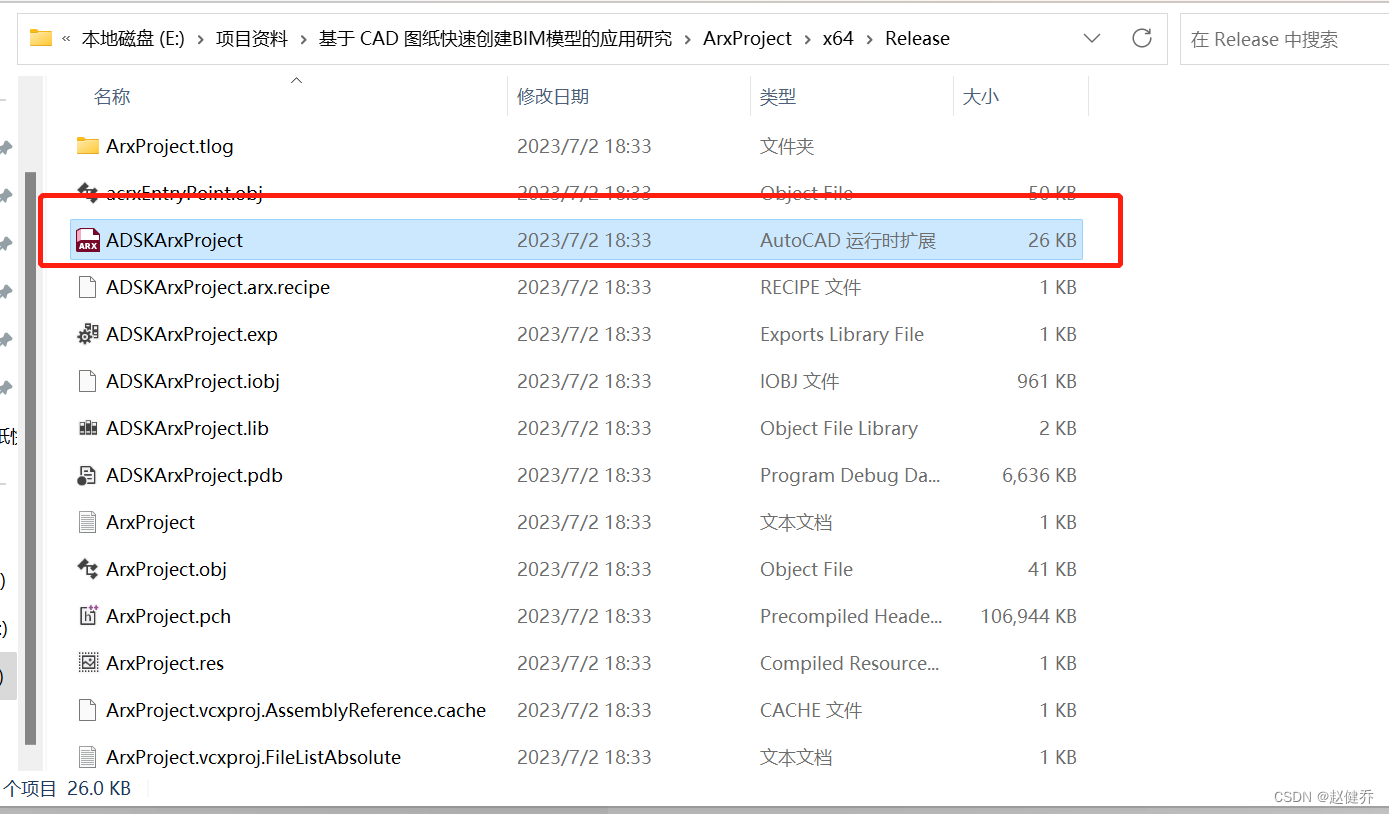Screen dimensions: 1389x814
Task: Select the ArxProject.res file name
Action: 165,663
